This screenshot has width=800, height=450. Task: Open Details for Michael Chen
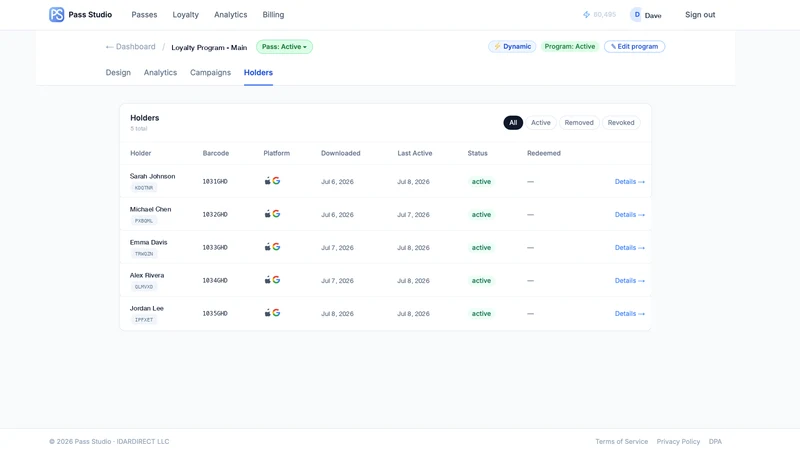[x=630, y=215]
